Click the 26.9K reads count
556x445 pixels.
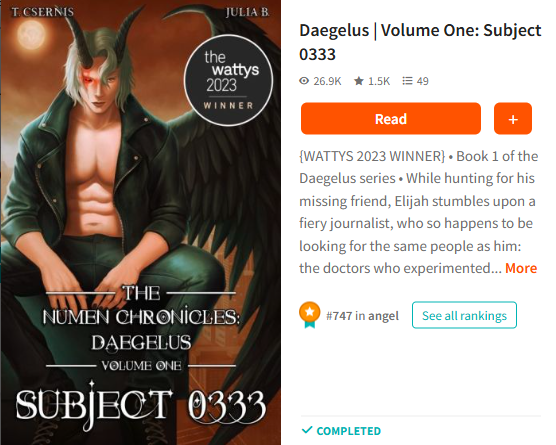pyautogui.click(x=327, y=81)
